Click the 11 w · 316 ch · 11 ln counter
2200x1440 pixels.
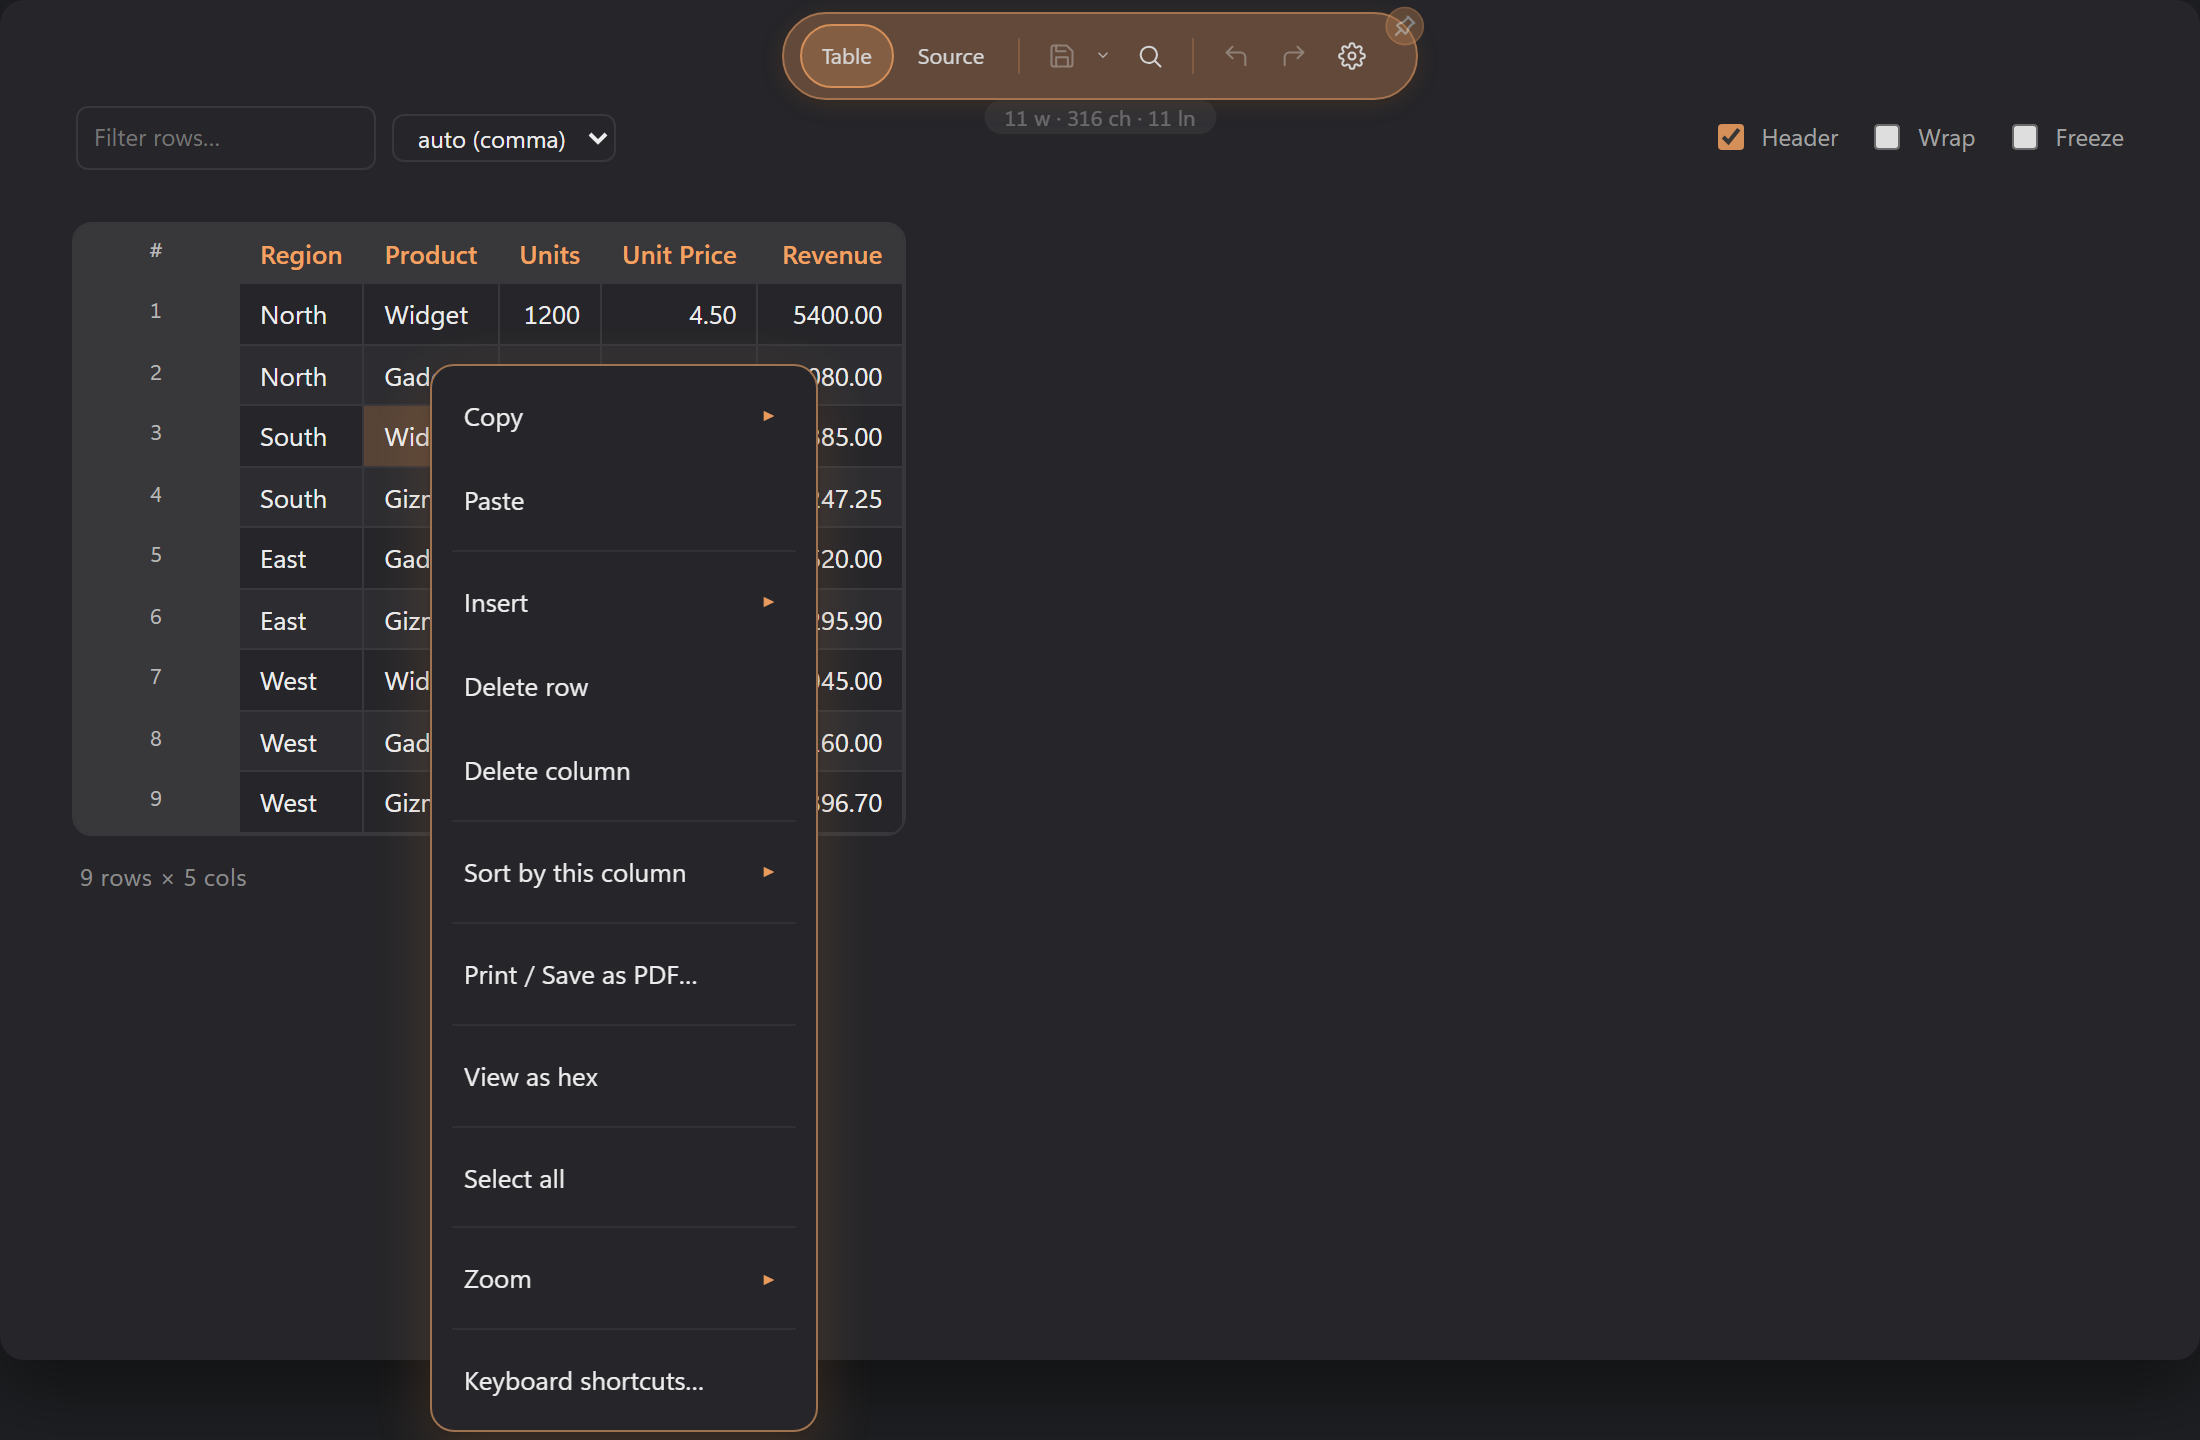pyautogui.click(x=1099, y=119)
